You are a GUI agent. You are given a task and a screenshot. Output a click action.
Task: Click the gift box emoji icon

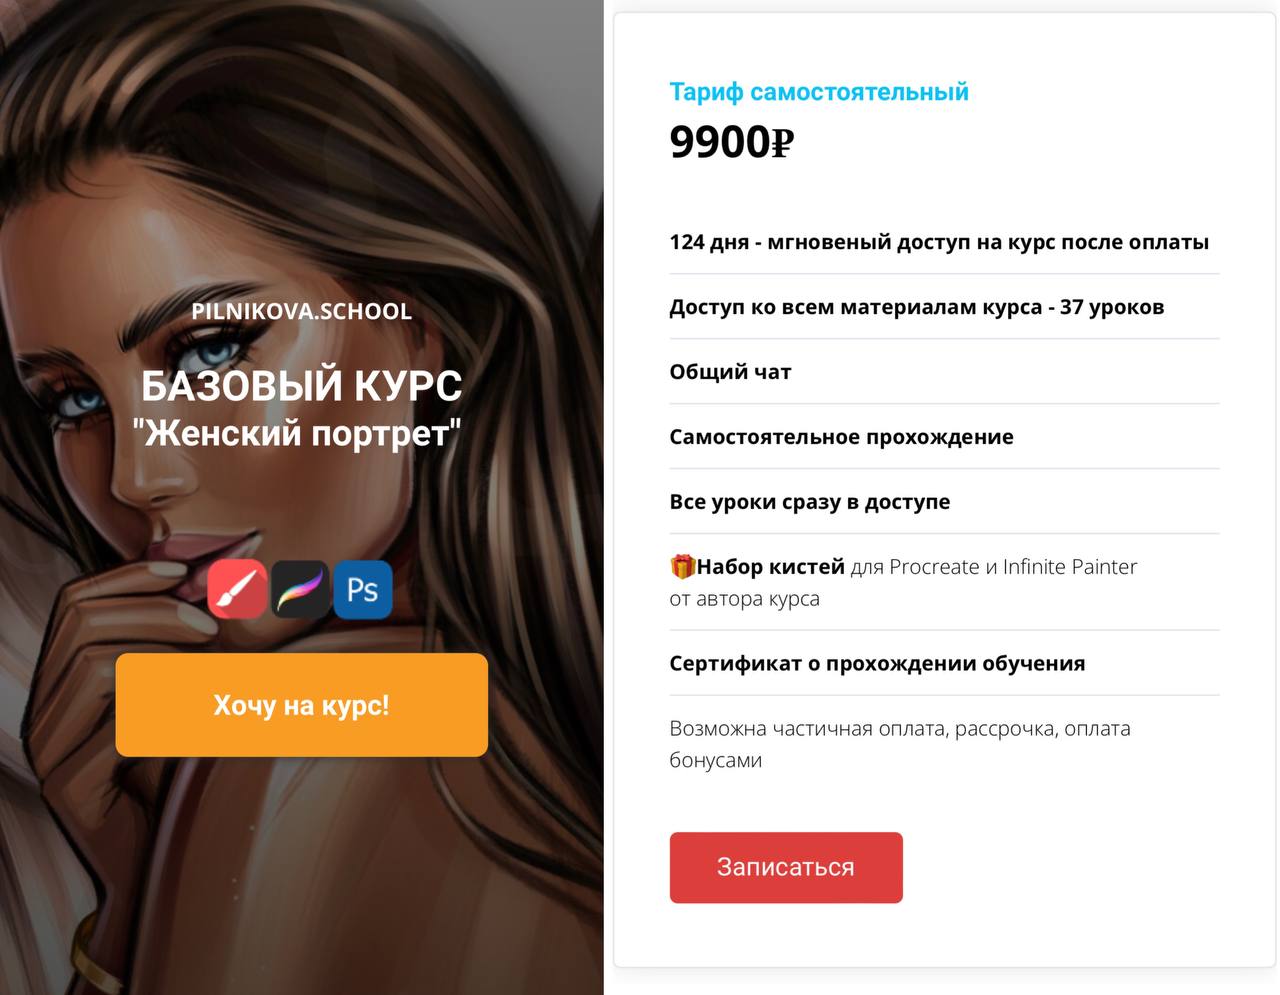tap(682, 567)
